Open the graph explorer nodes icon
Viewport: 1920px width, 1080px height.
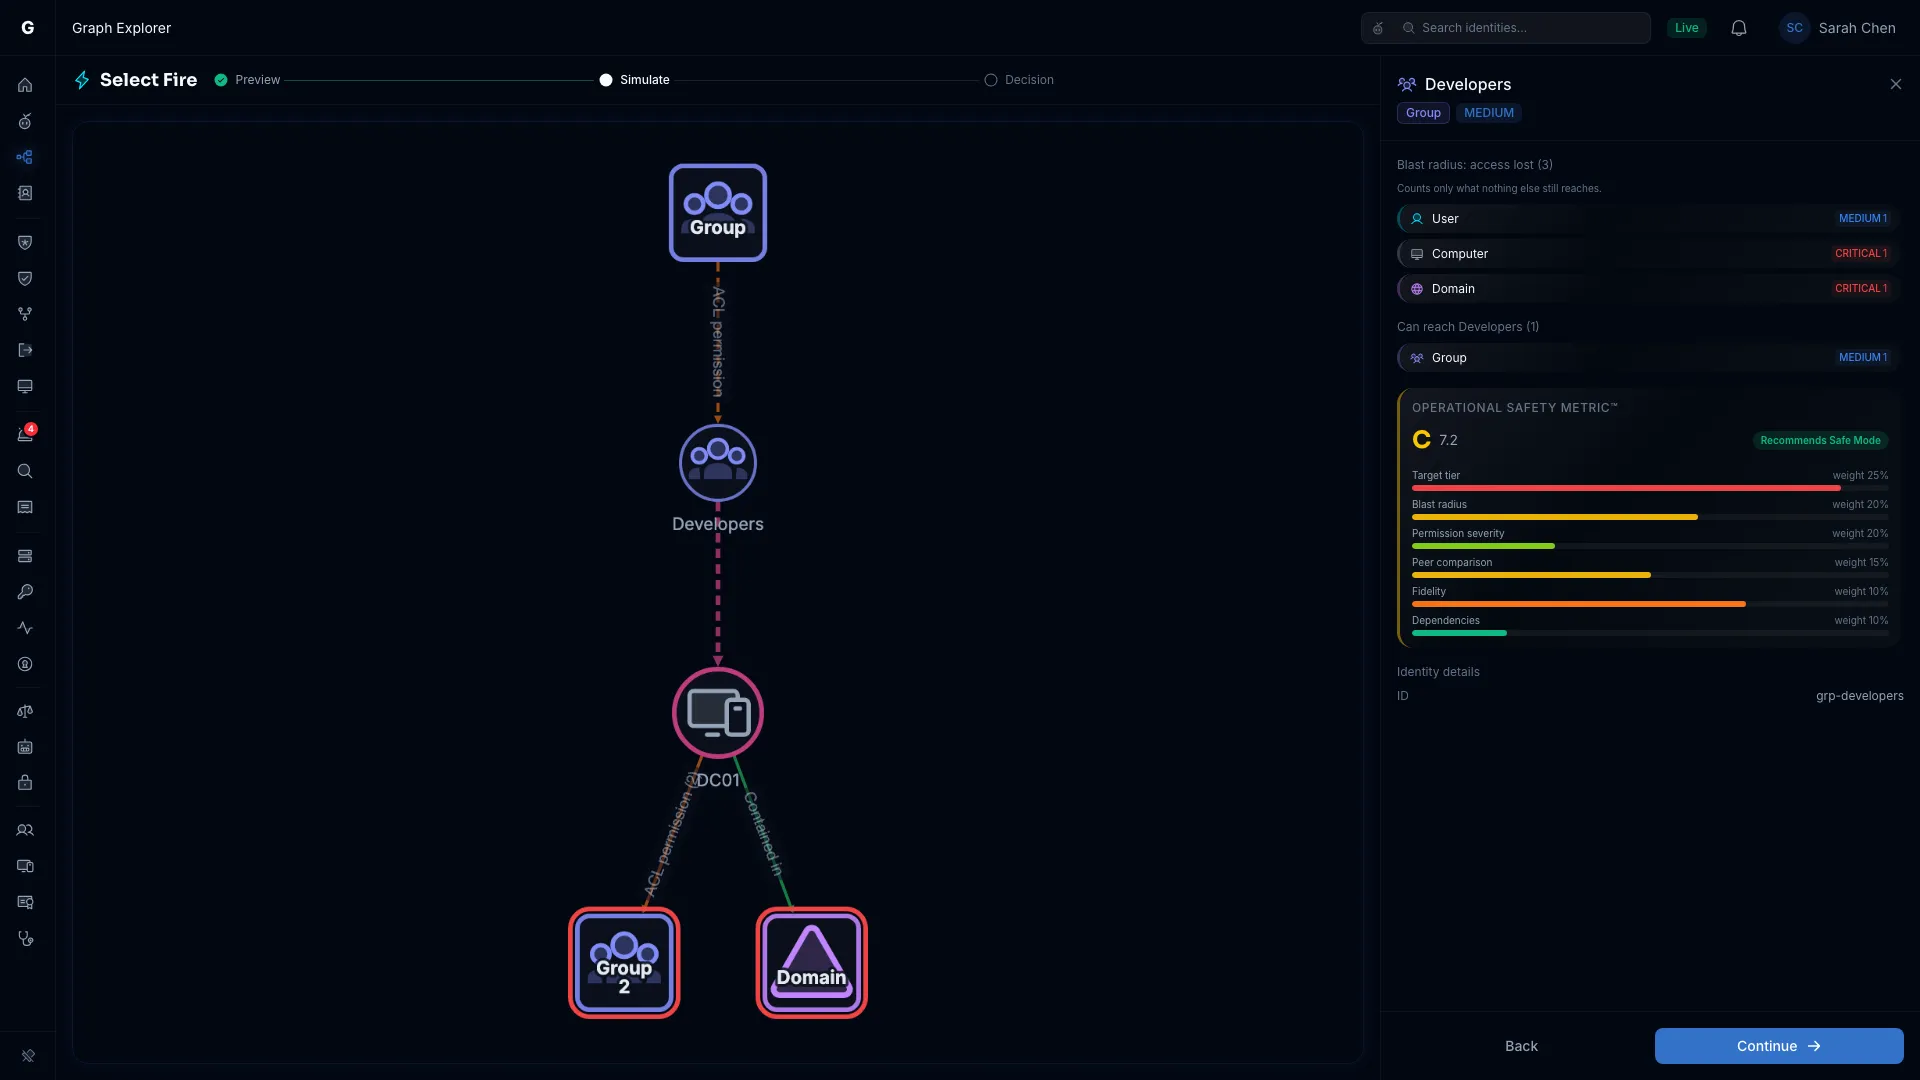point(25,157)
